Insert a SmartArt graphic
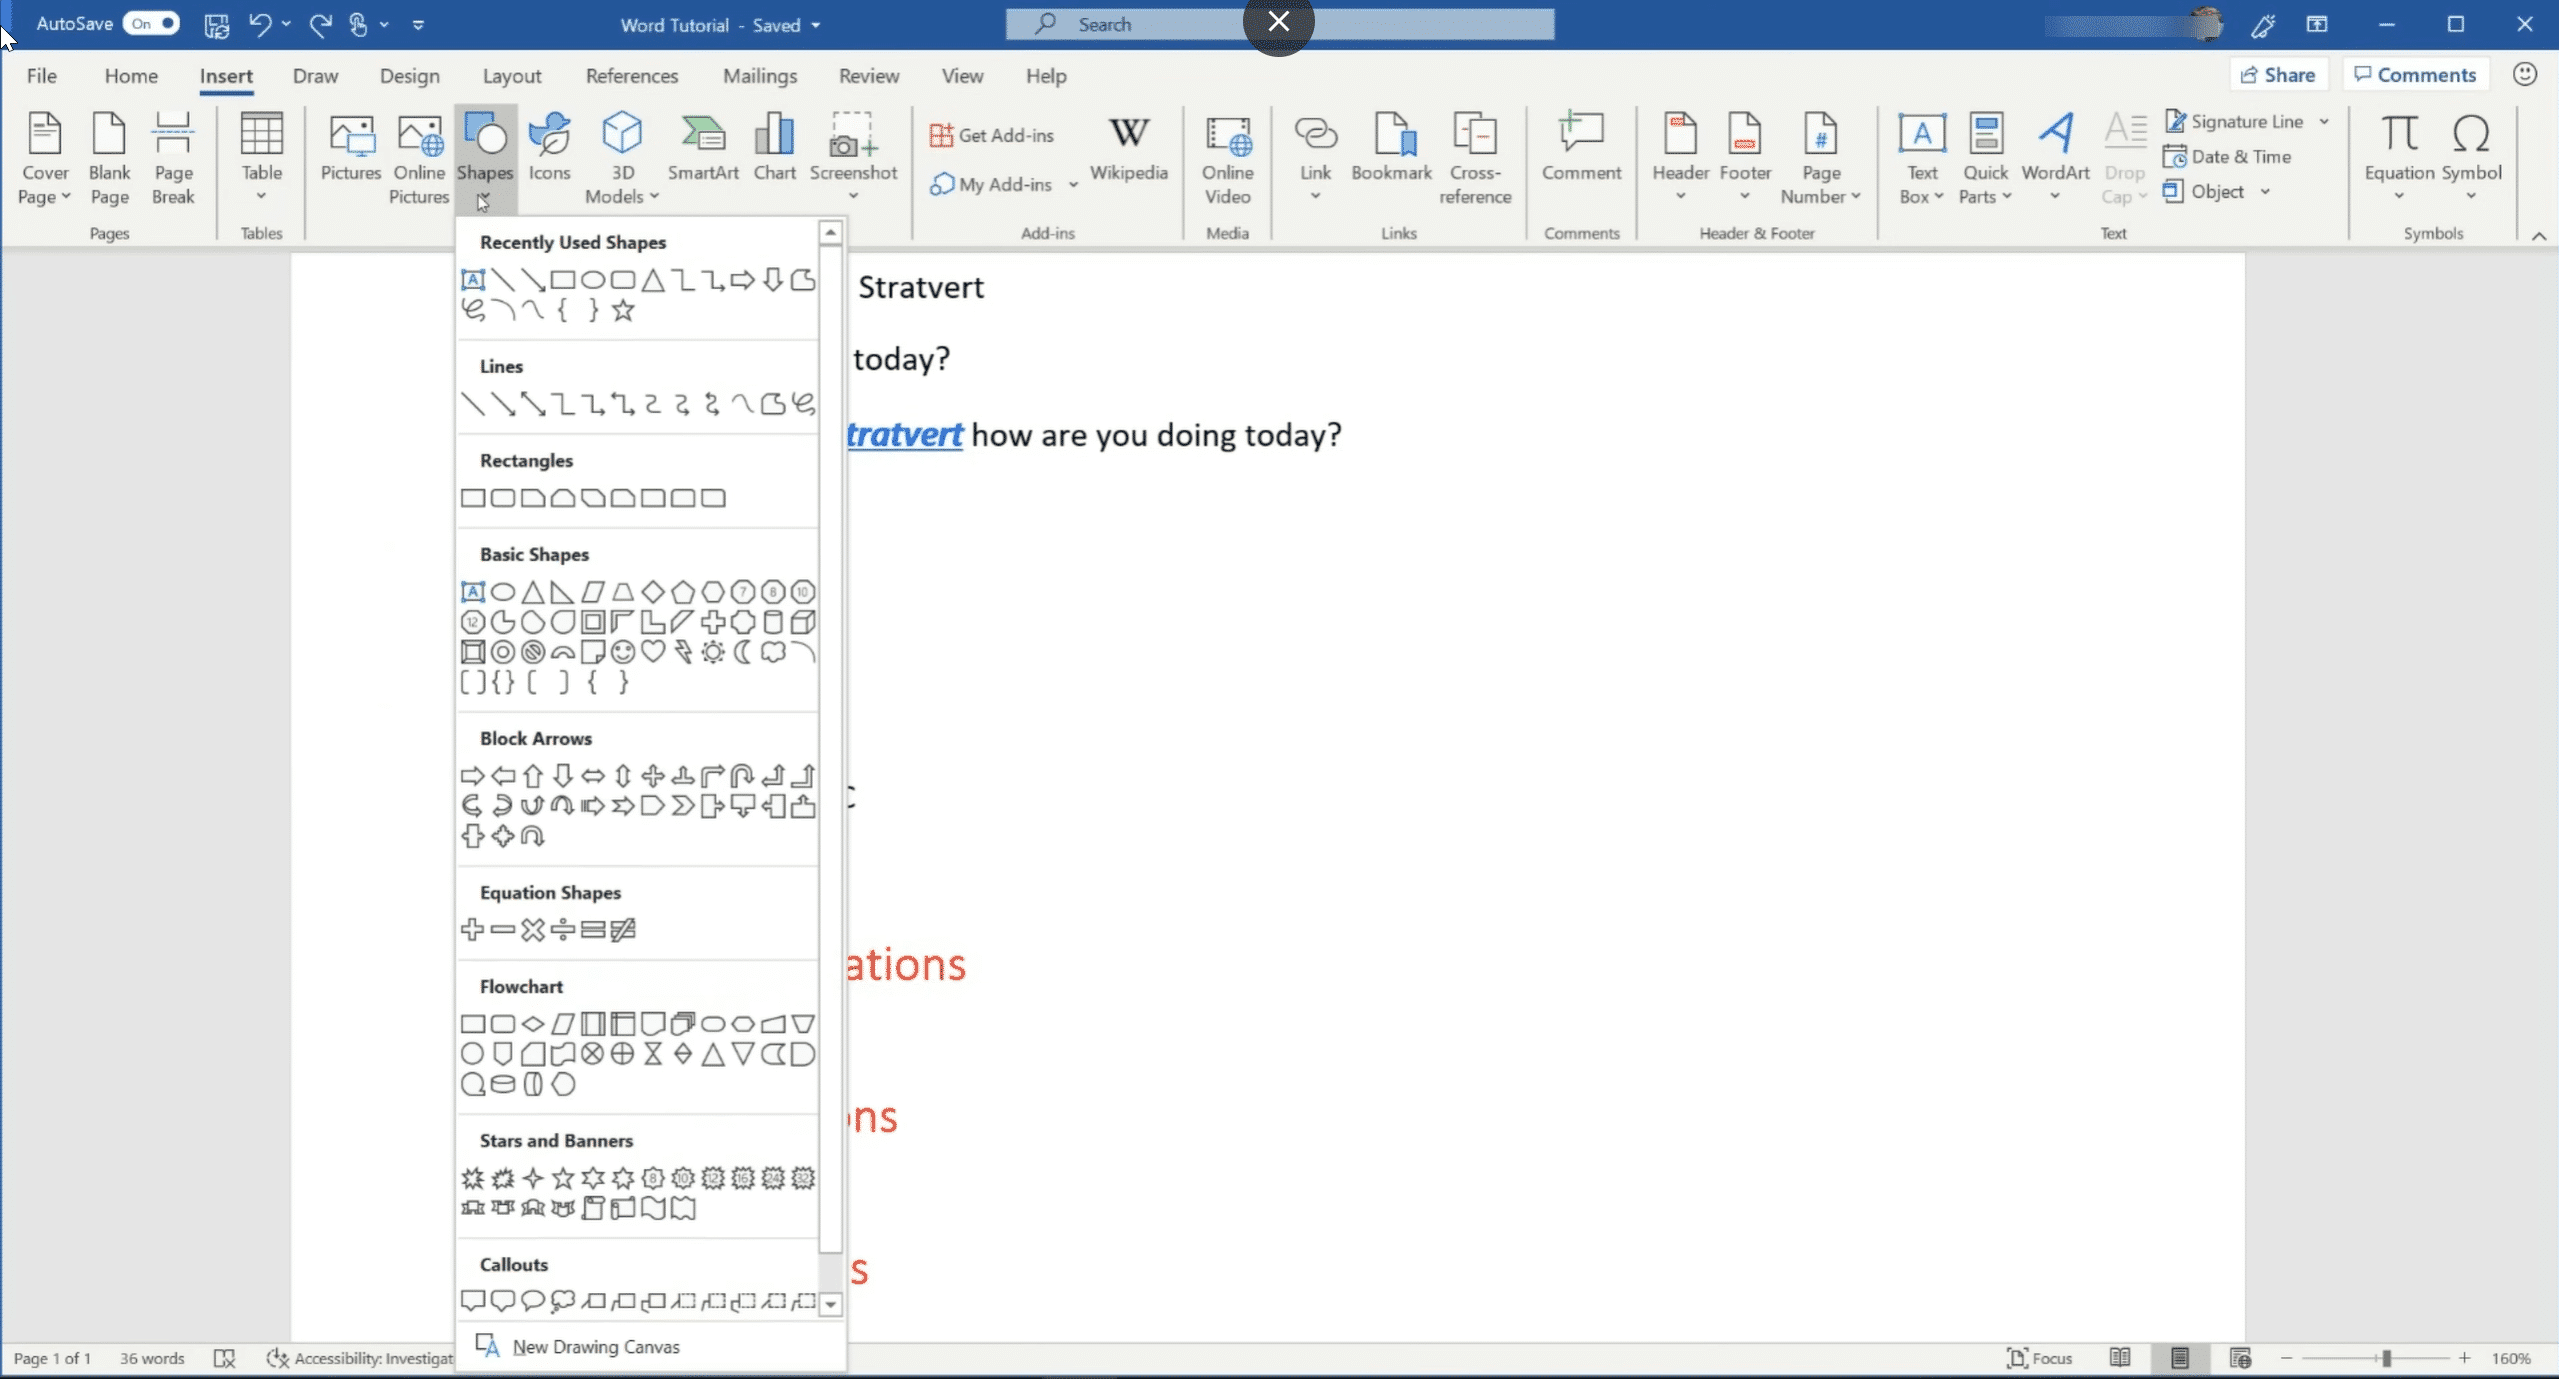The height and width of the screenshot is (1379, 2559). [703, 148]
